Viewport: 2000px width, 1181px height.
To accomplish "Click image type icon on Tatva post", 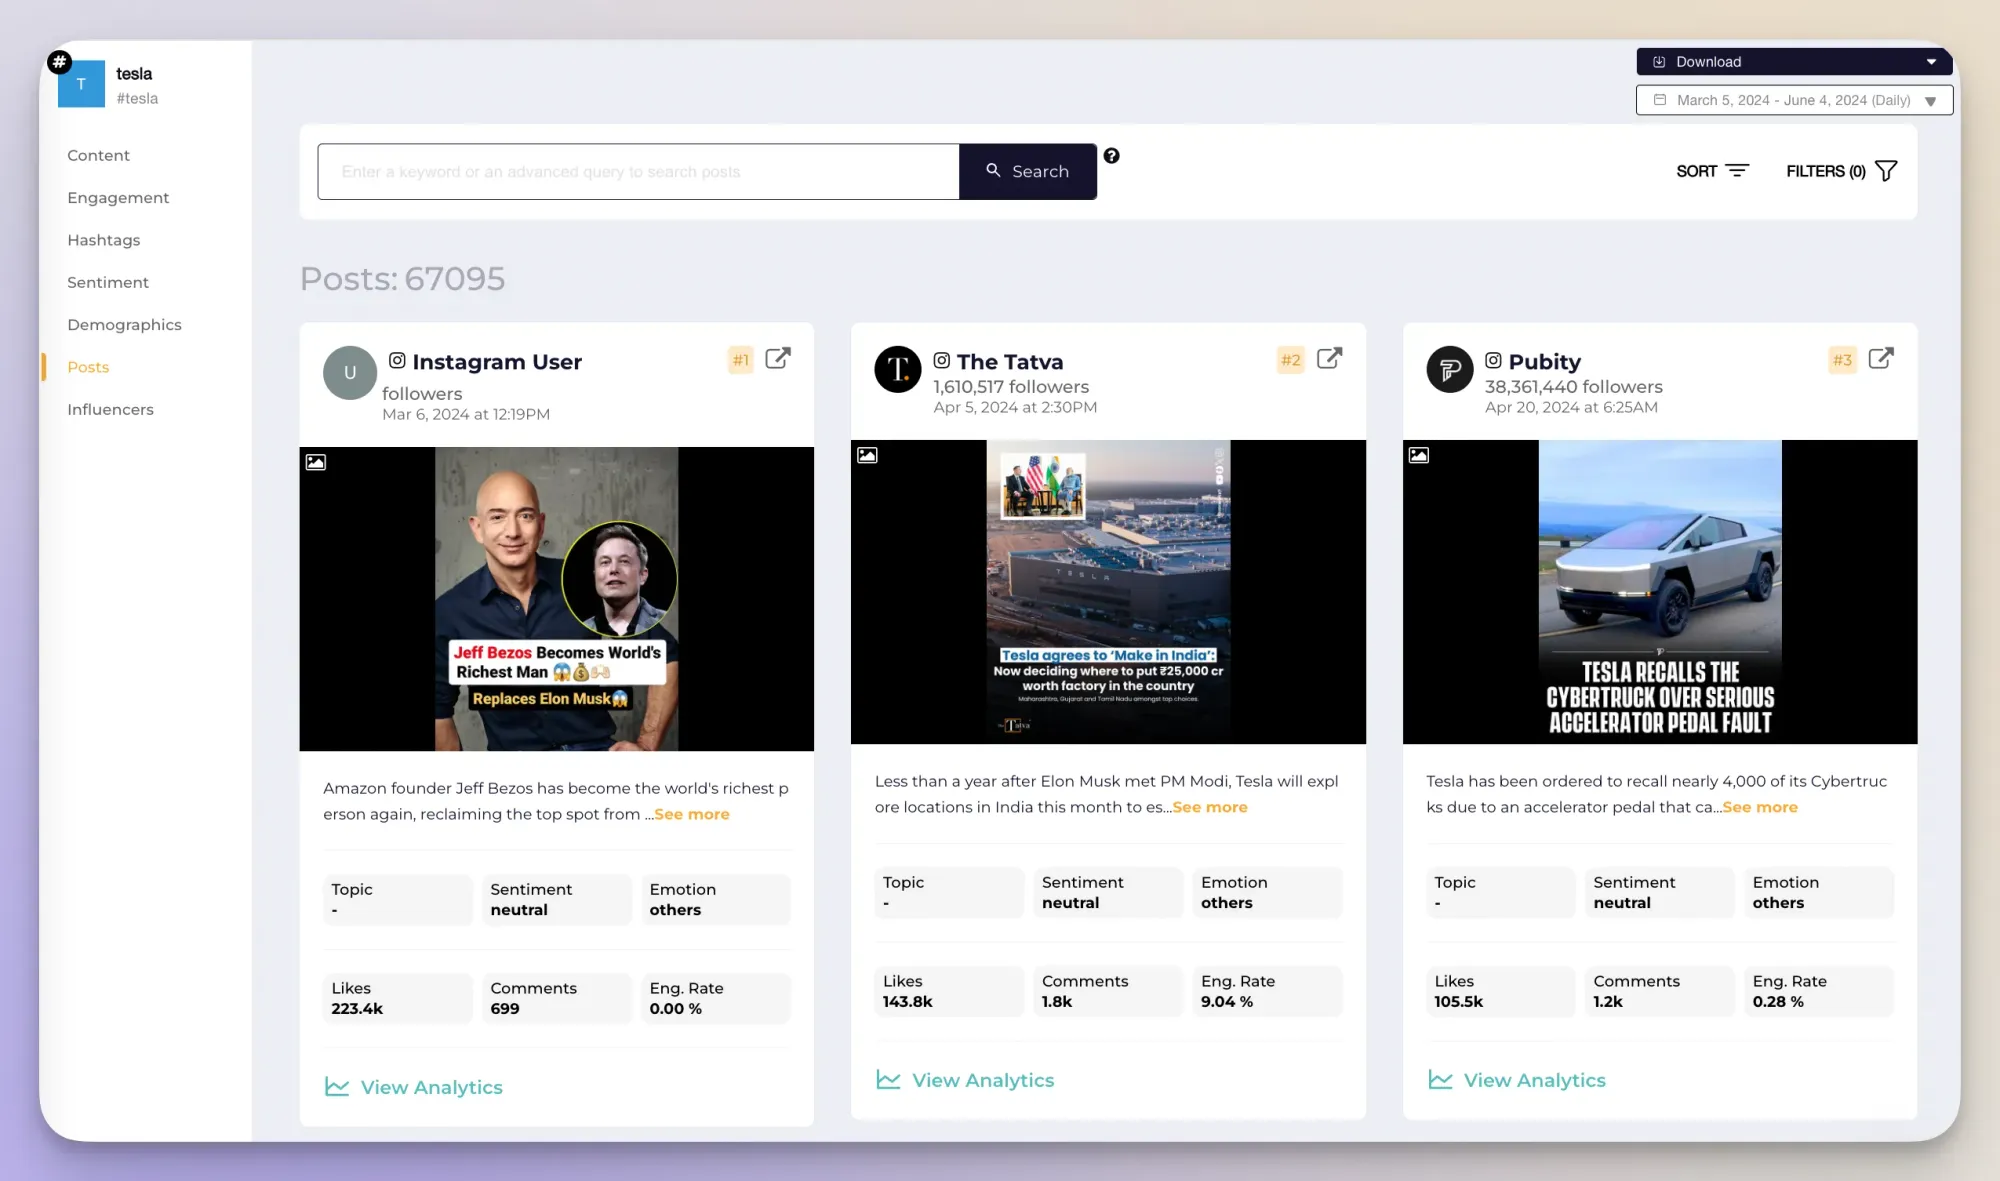I will click(x=867, y=455).
